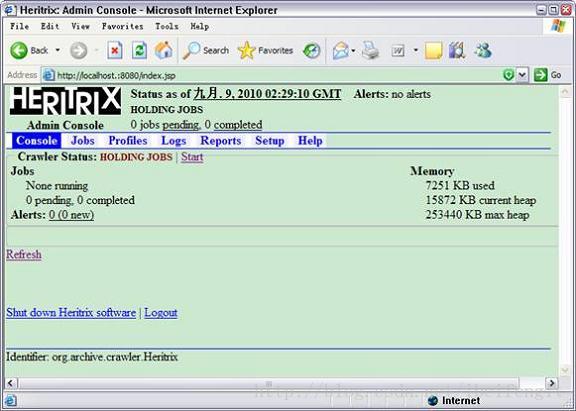This screenshot has height=411, width=576.
Task: Click the Start crawler link
Action: tap(192, 157)
